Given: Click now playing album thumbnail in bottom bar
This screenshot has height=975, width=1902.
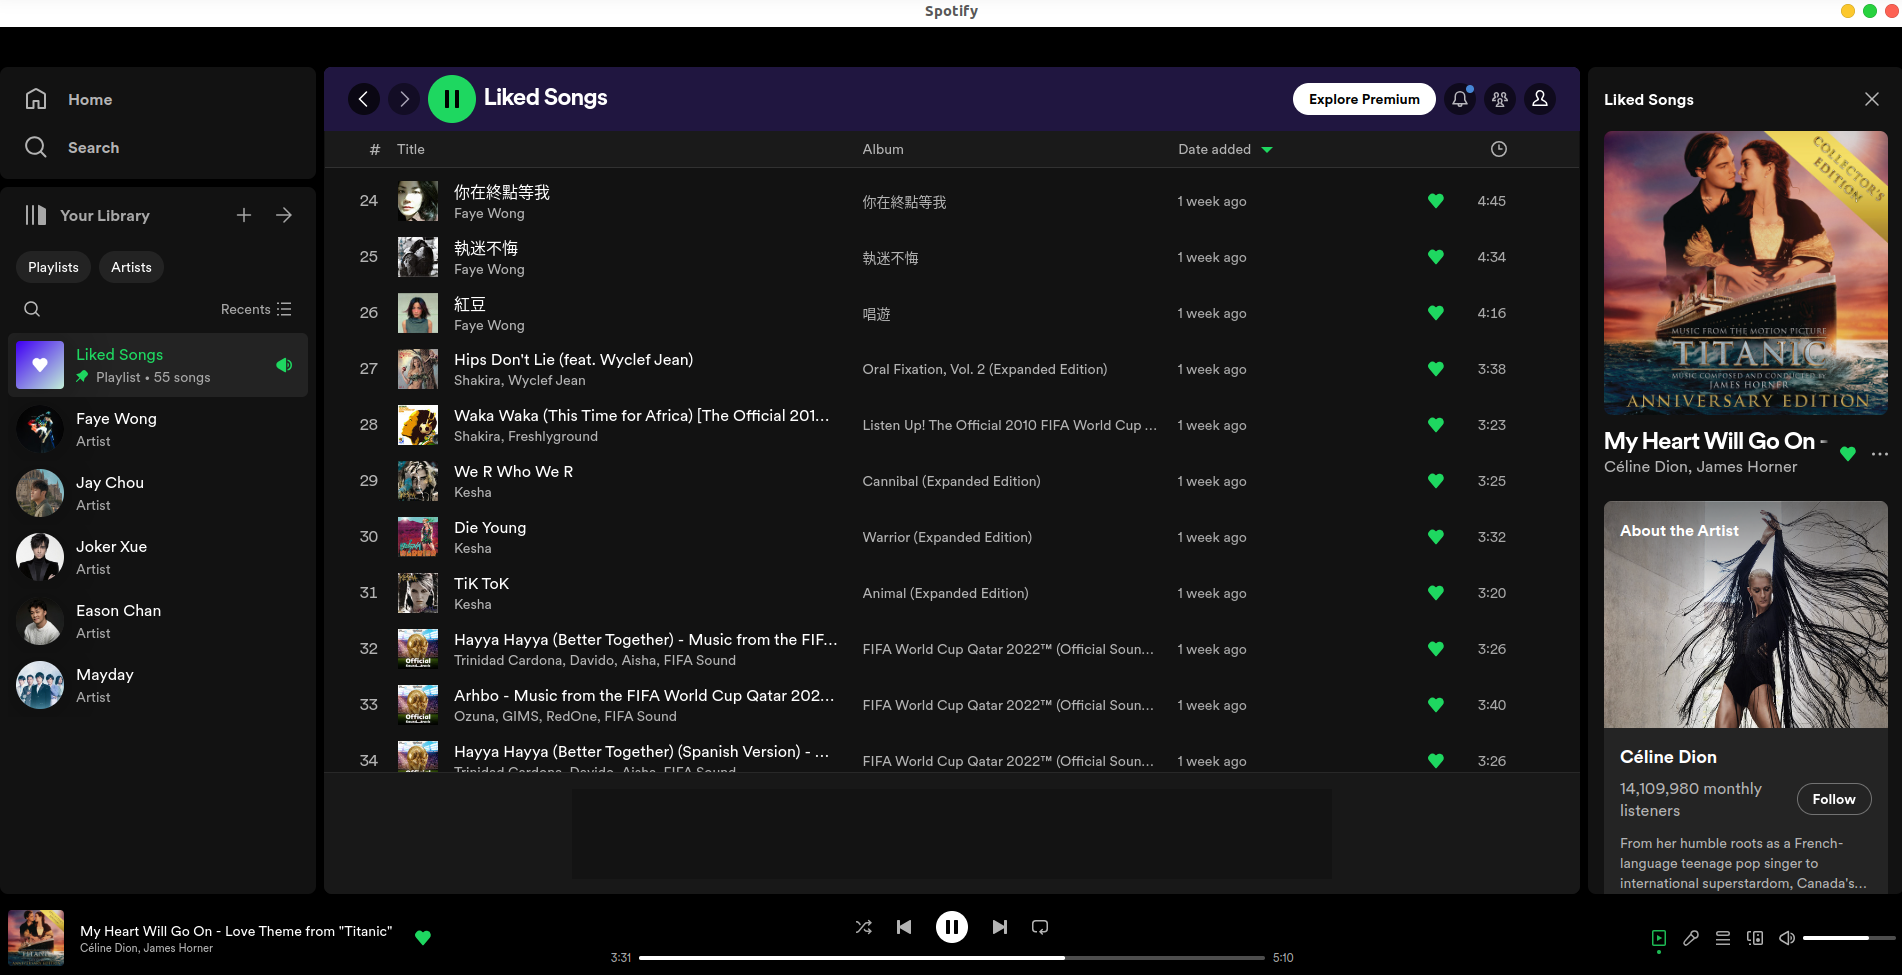Looking at the screenshot, I should [36, 938].
